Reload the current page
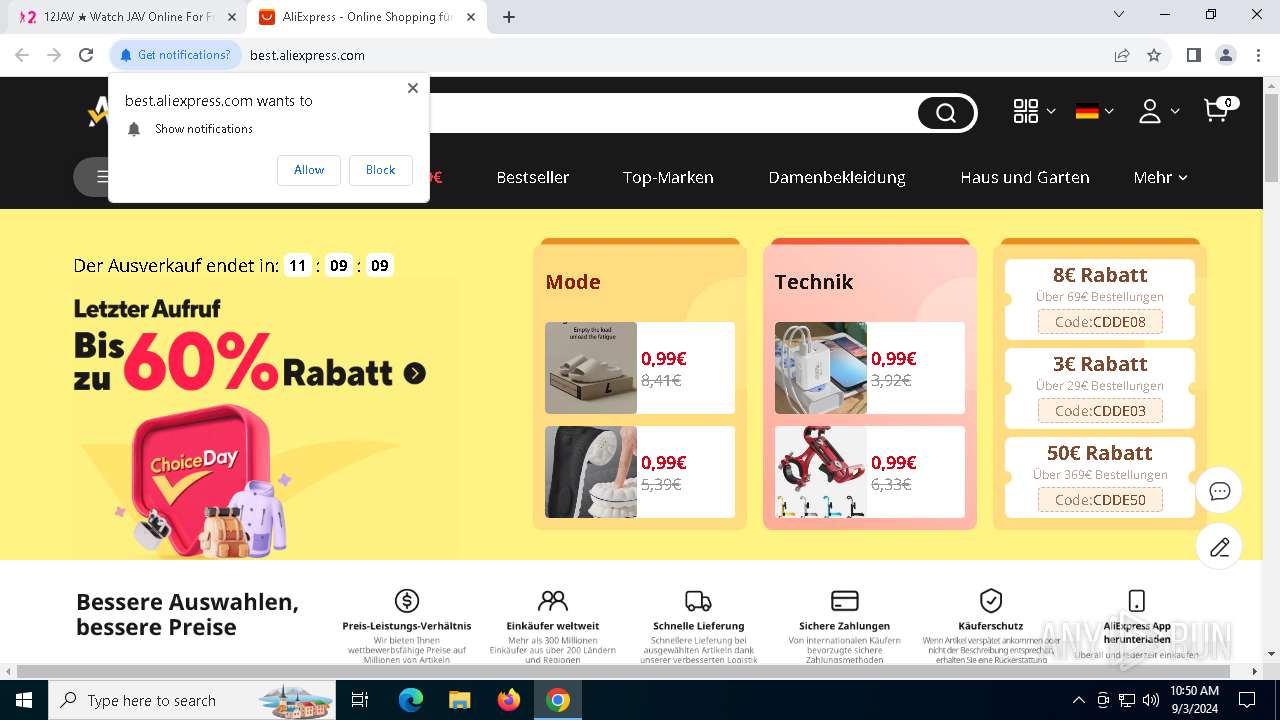This screenshot has height=720, width=1280. [86, 55]
